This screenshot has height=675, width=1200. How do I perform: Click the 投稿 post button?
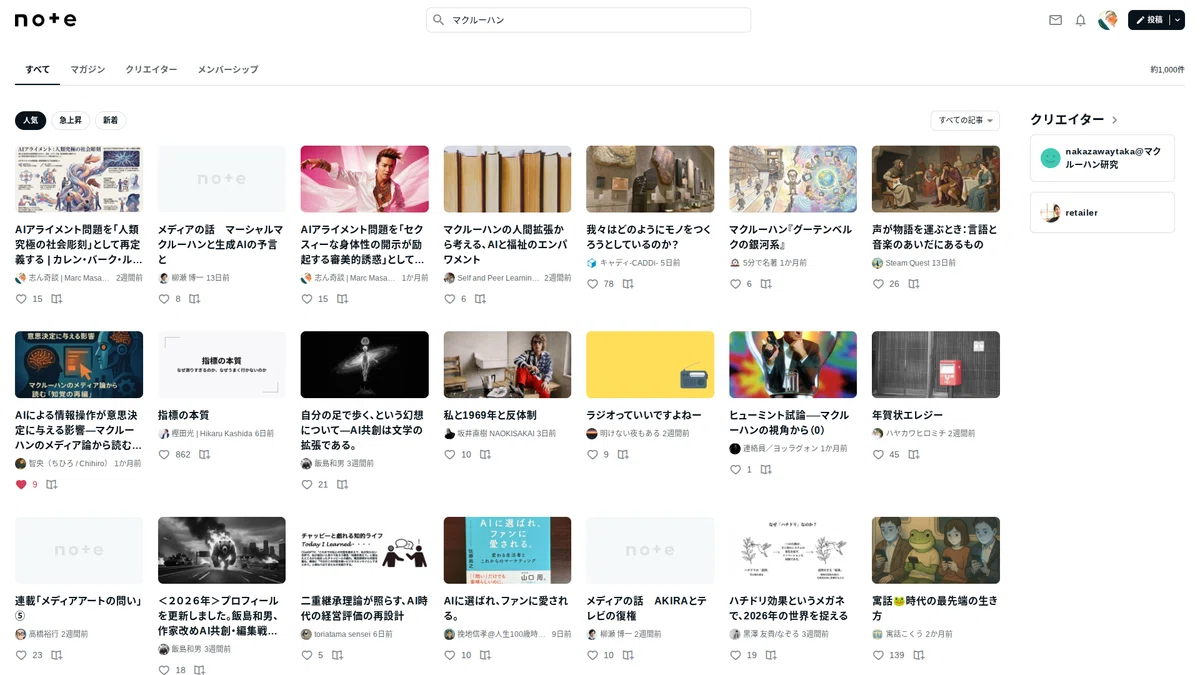(1149, 20)
